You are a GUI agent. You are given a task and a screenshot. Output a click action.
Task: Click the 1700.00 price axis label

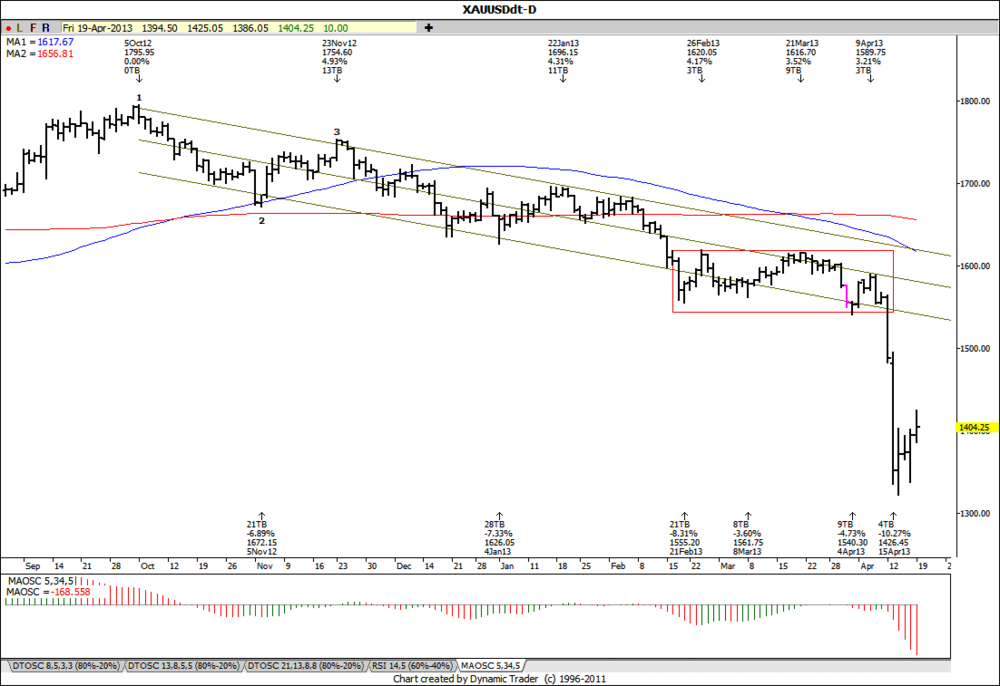(x=975, y=184)
